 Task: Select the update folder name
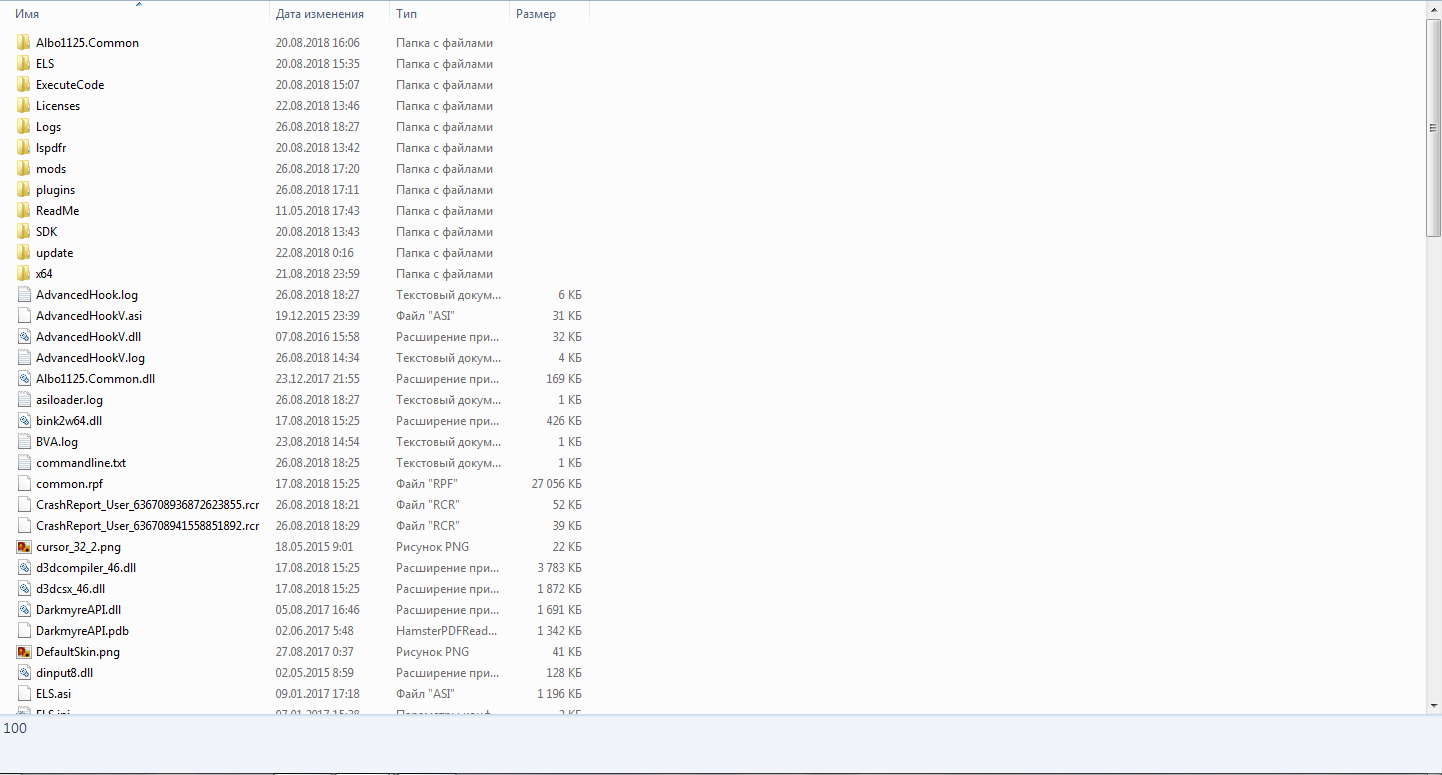click(x=55, y=253)
